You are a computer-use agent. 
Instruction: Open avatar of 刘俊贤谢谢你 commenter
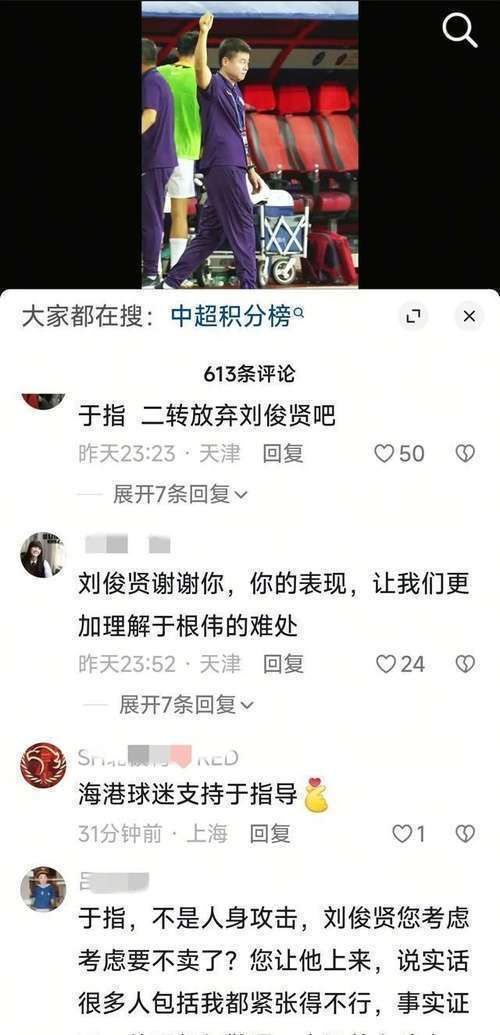pyautogui.click(x=43, y=555)
